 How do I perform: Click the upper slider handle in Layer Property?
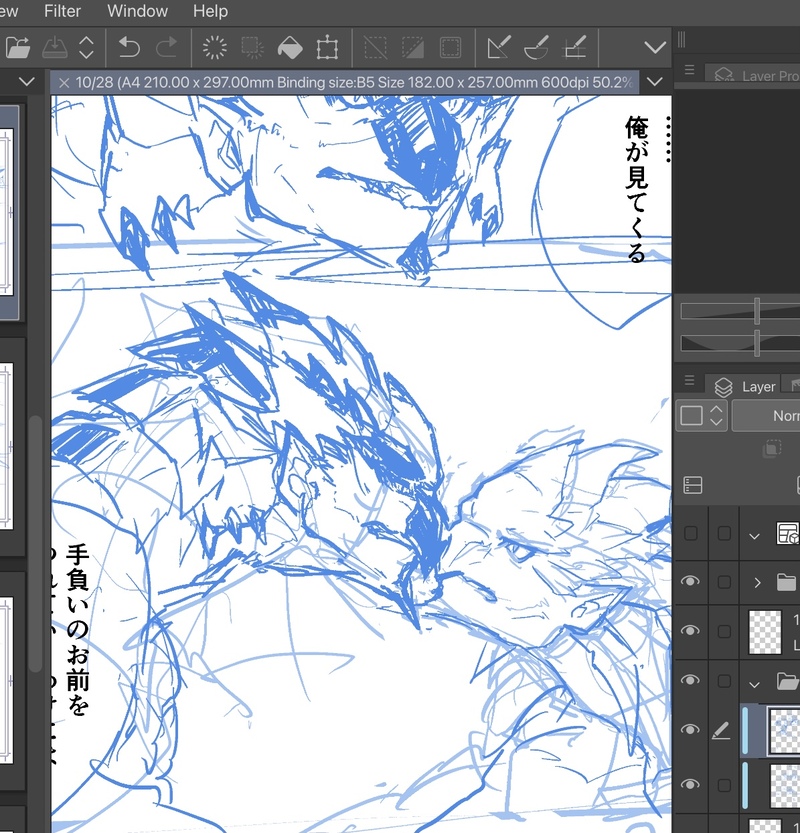point(757,311)
